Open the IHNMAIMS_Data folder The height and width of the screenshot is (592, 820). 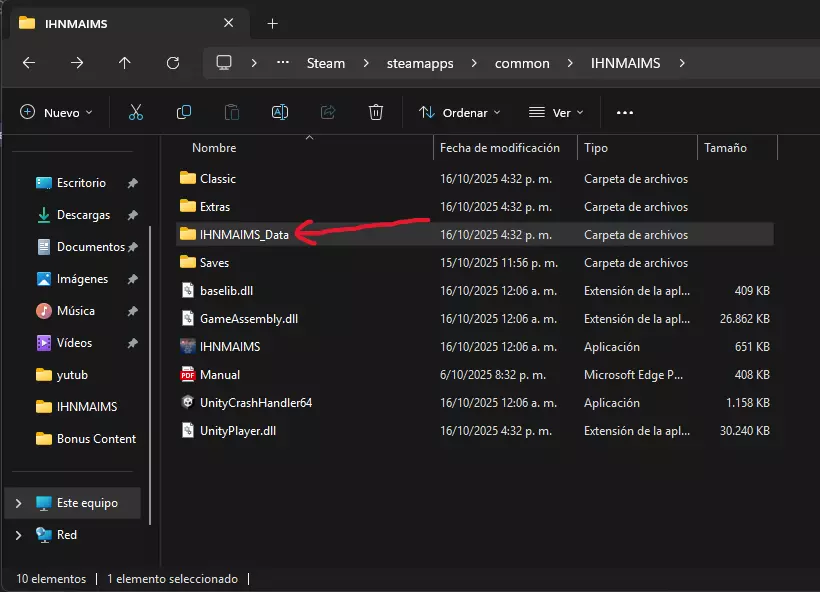(244, 235)
